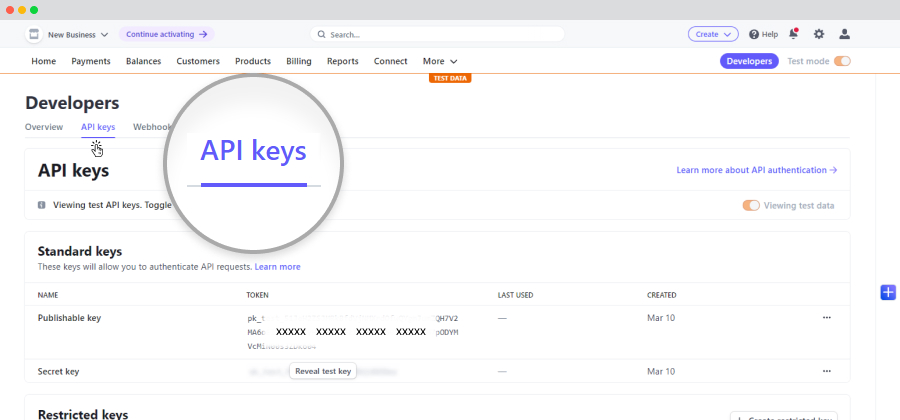Click the LAST USED column header
The width and height of the screenshot is (900, 420).
(x=515, y=295)
